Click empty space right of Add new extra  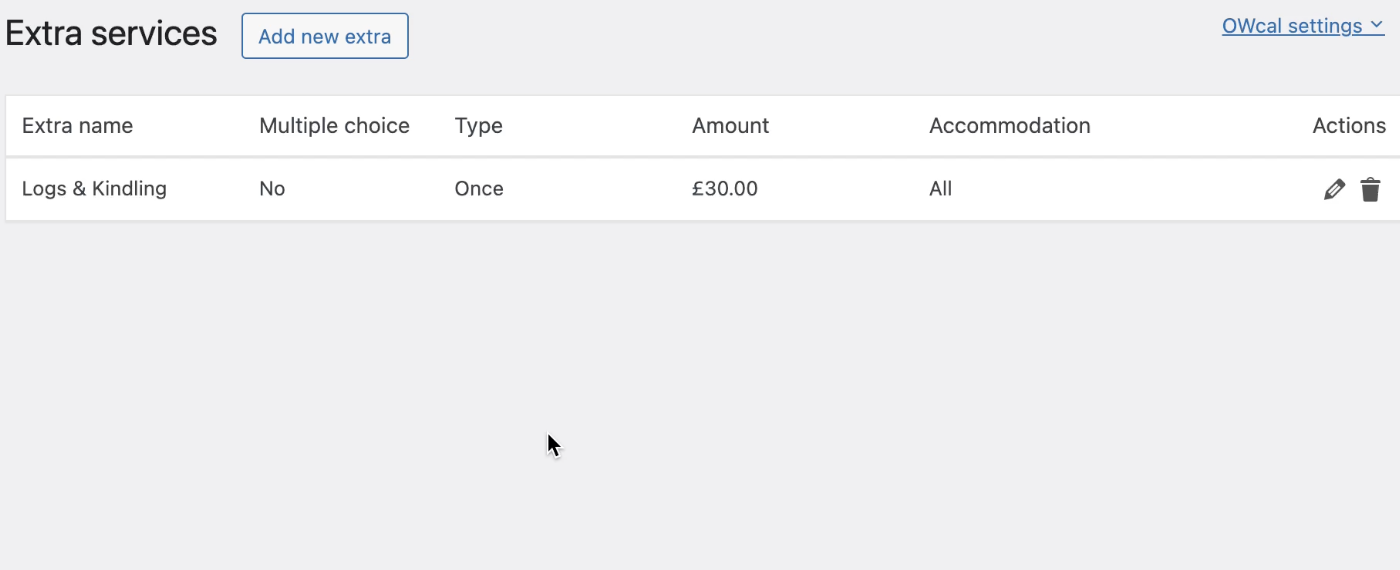tap(800, 36)
